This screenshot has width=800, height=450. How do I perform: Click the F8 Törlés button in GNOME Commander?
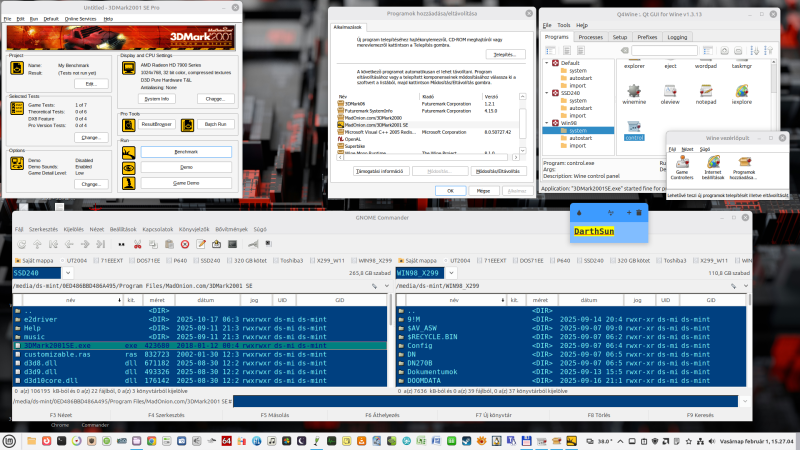pyautogui.click(x=599, y=415)
